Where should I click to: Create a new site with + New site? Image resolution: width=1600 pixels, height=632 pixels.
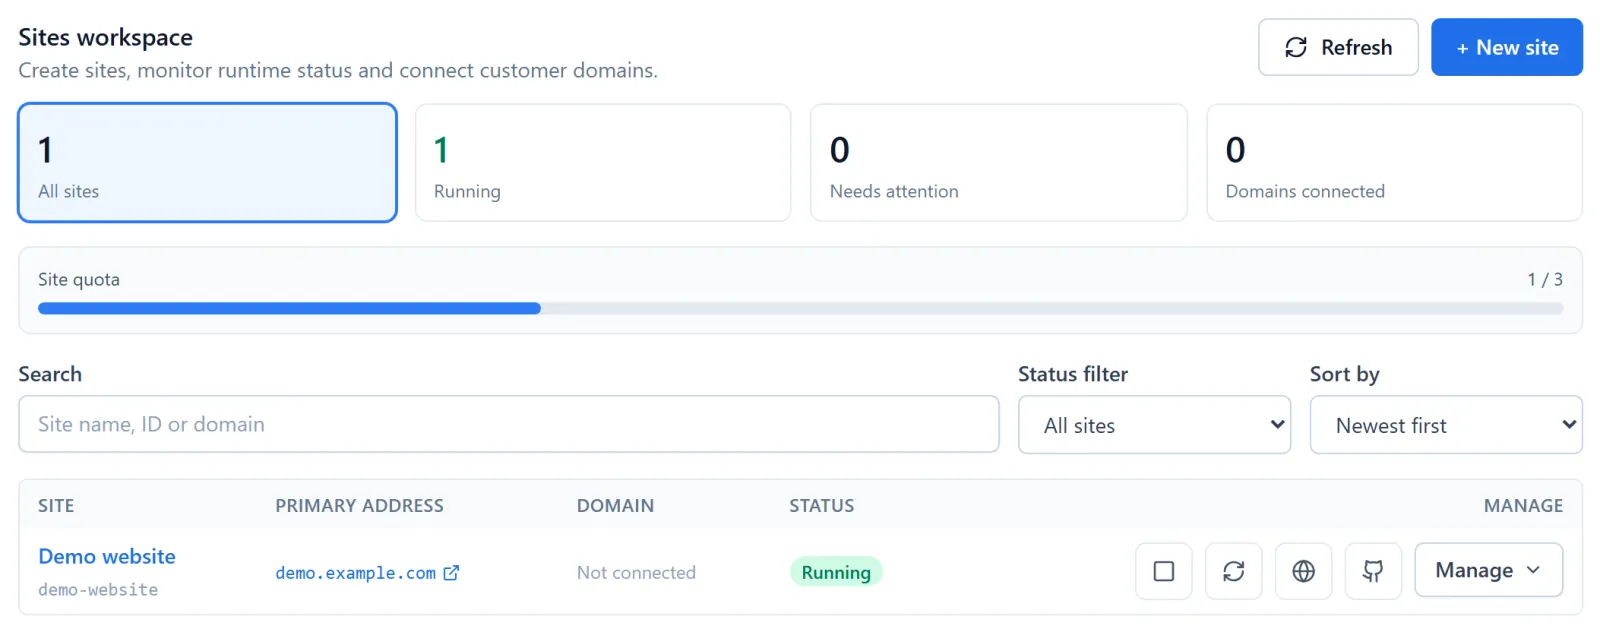tap(1506, 47)
